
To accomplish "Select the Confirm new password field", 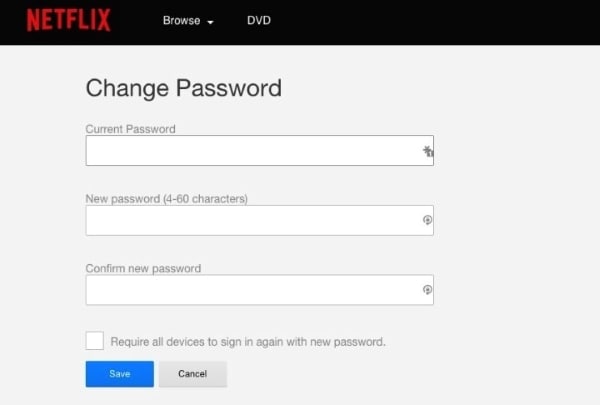I will [x=250, y=290].
